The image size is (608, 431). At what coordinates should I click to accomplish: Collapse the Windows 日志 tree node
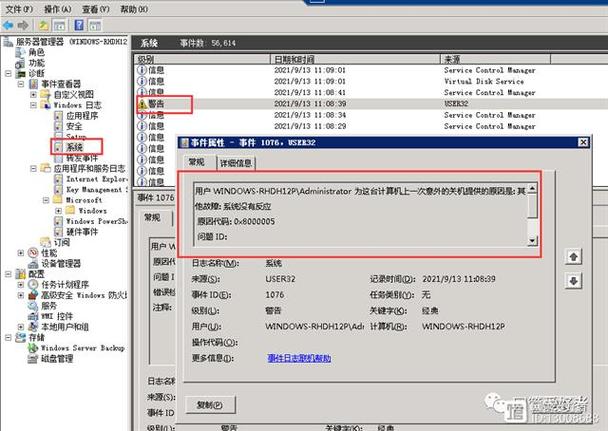point(33,104)
